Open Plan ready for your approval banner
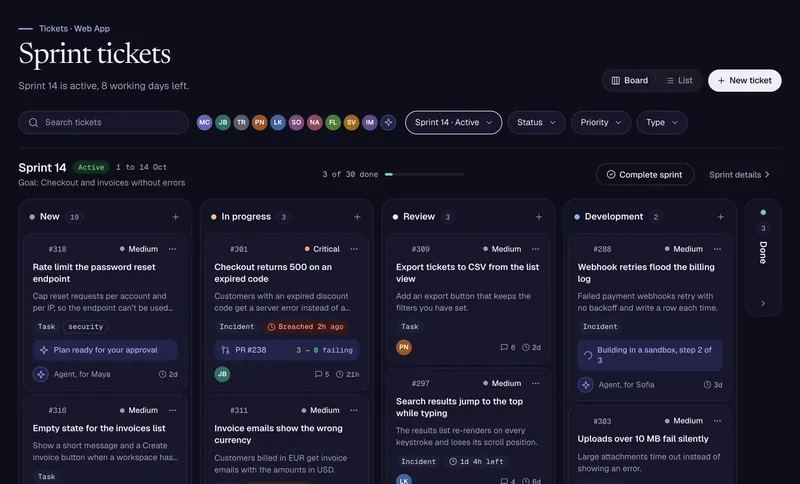This screenshot has width=800, height=484. [105, 350]
